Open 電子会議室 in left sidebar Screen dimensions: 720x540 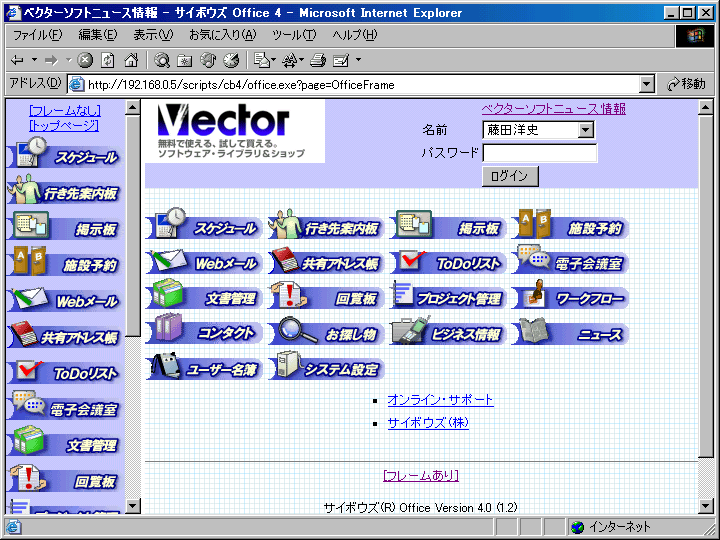coord(64,406)
